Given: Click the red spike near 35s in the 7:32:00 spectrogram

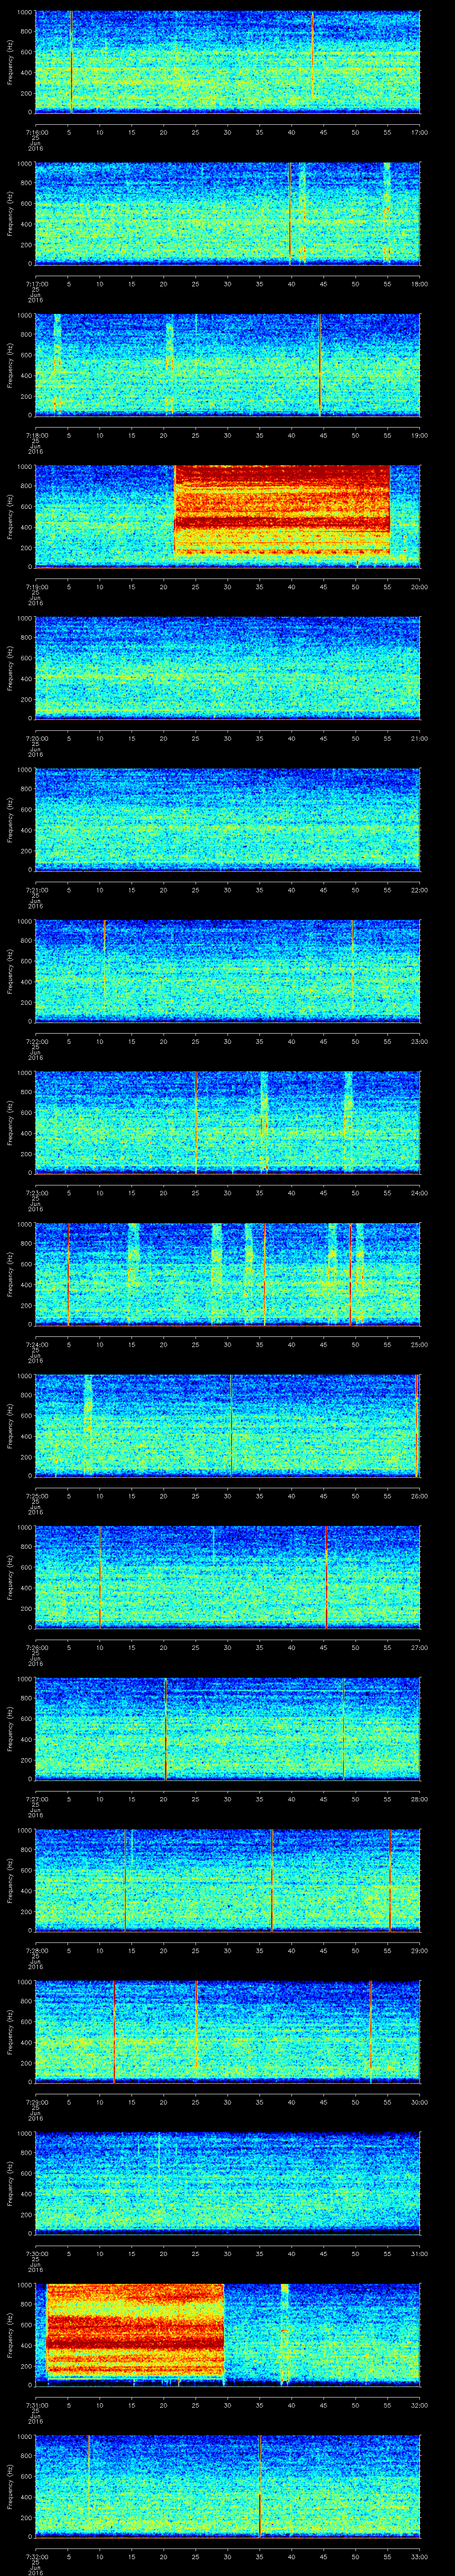Looking at the screenshot, I should tap(260, 2486).
